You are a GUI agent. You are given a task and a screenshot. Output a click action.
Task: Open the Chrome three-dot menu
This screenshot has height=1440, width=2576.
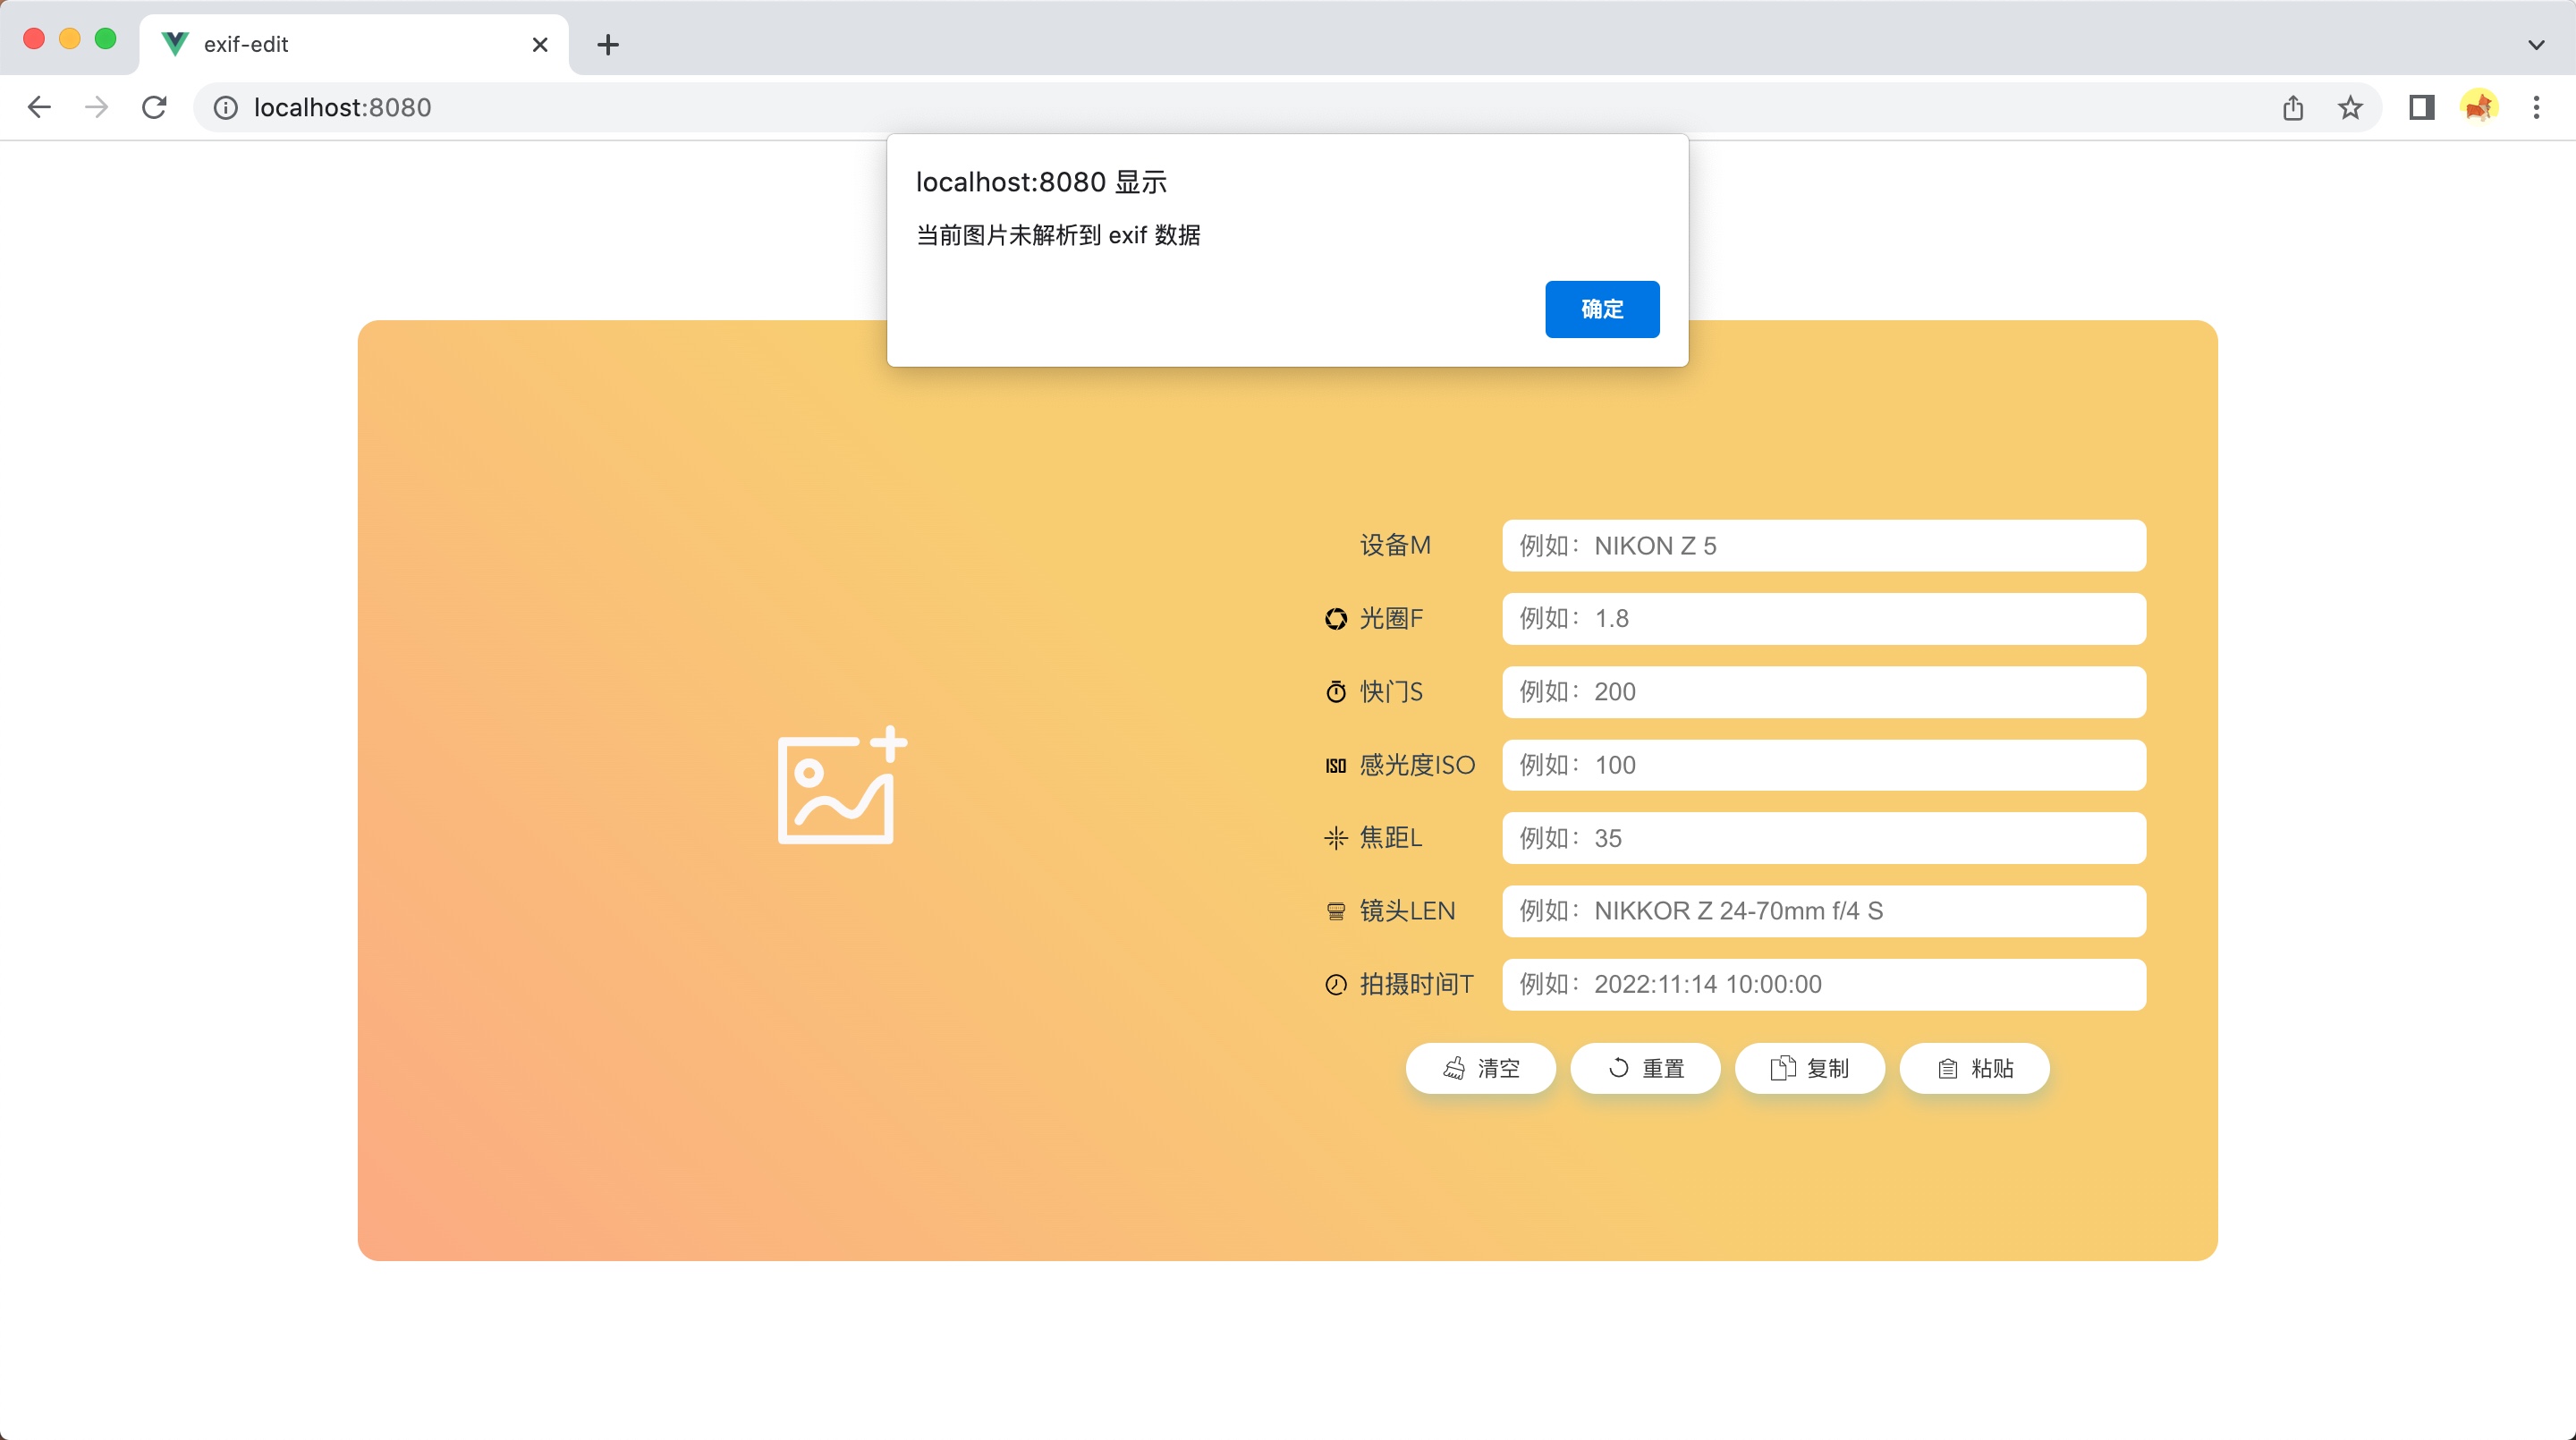click(x=2536, y=107)
